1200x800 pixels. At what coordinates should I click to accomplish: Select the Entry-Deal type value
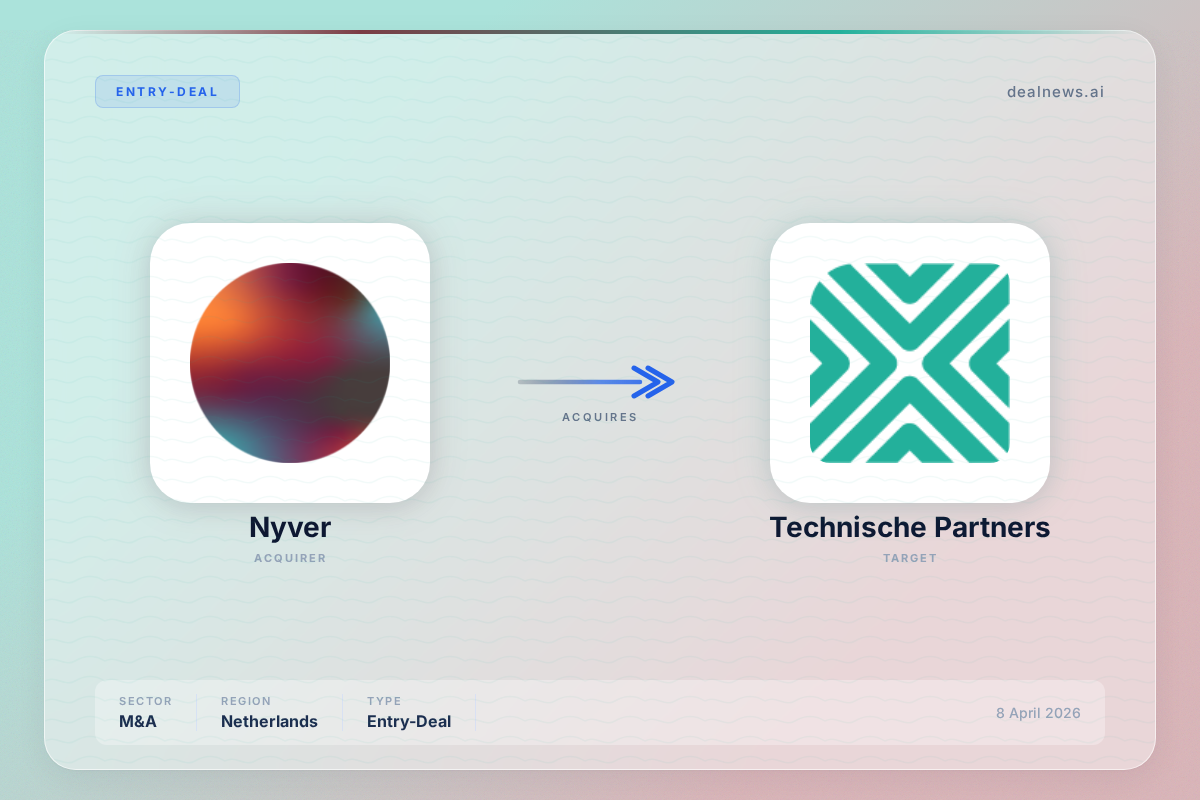(408, 721)
